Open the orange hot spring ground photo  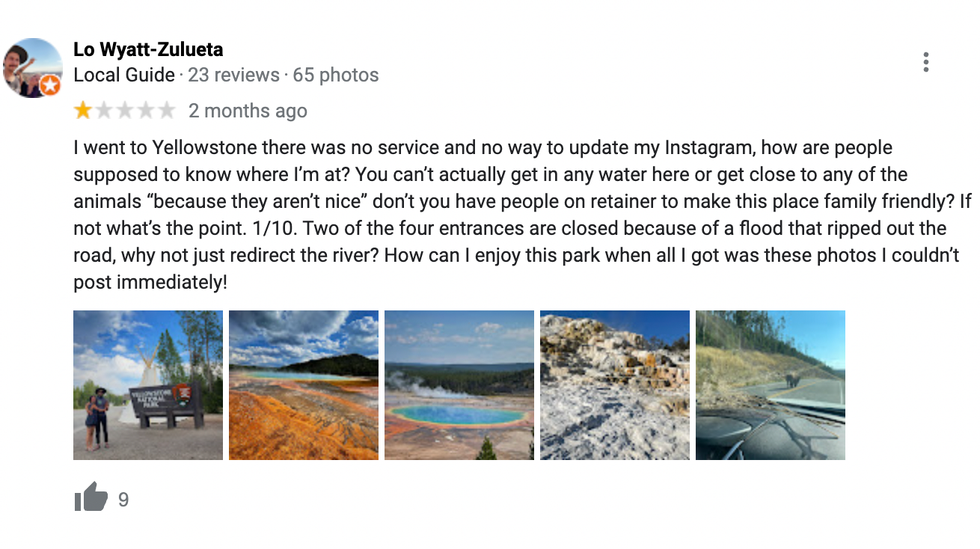[303, 385]
